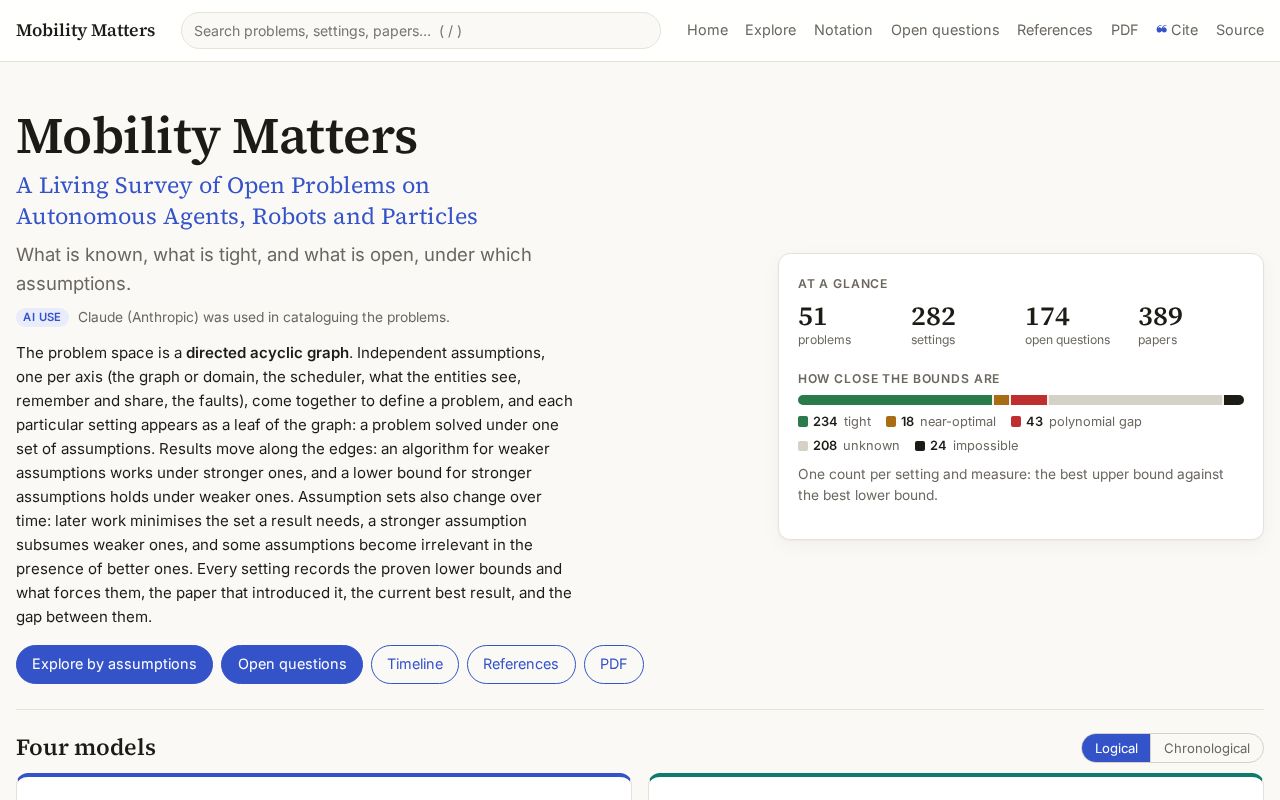Open the Notation page in the header

coord(843,30)
